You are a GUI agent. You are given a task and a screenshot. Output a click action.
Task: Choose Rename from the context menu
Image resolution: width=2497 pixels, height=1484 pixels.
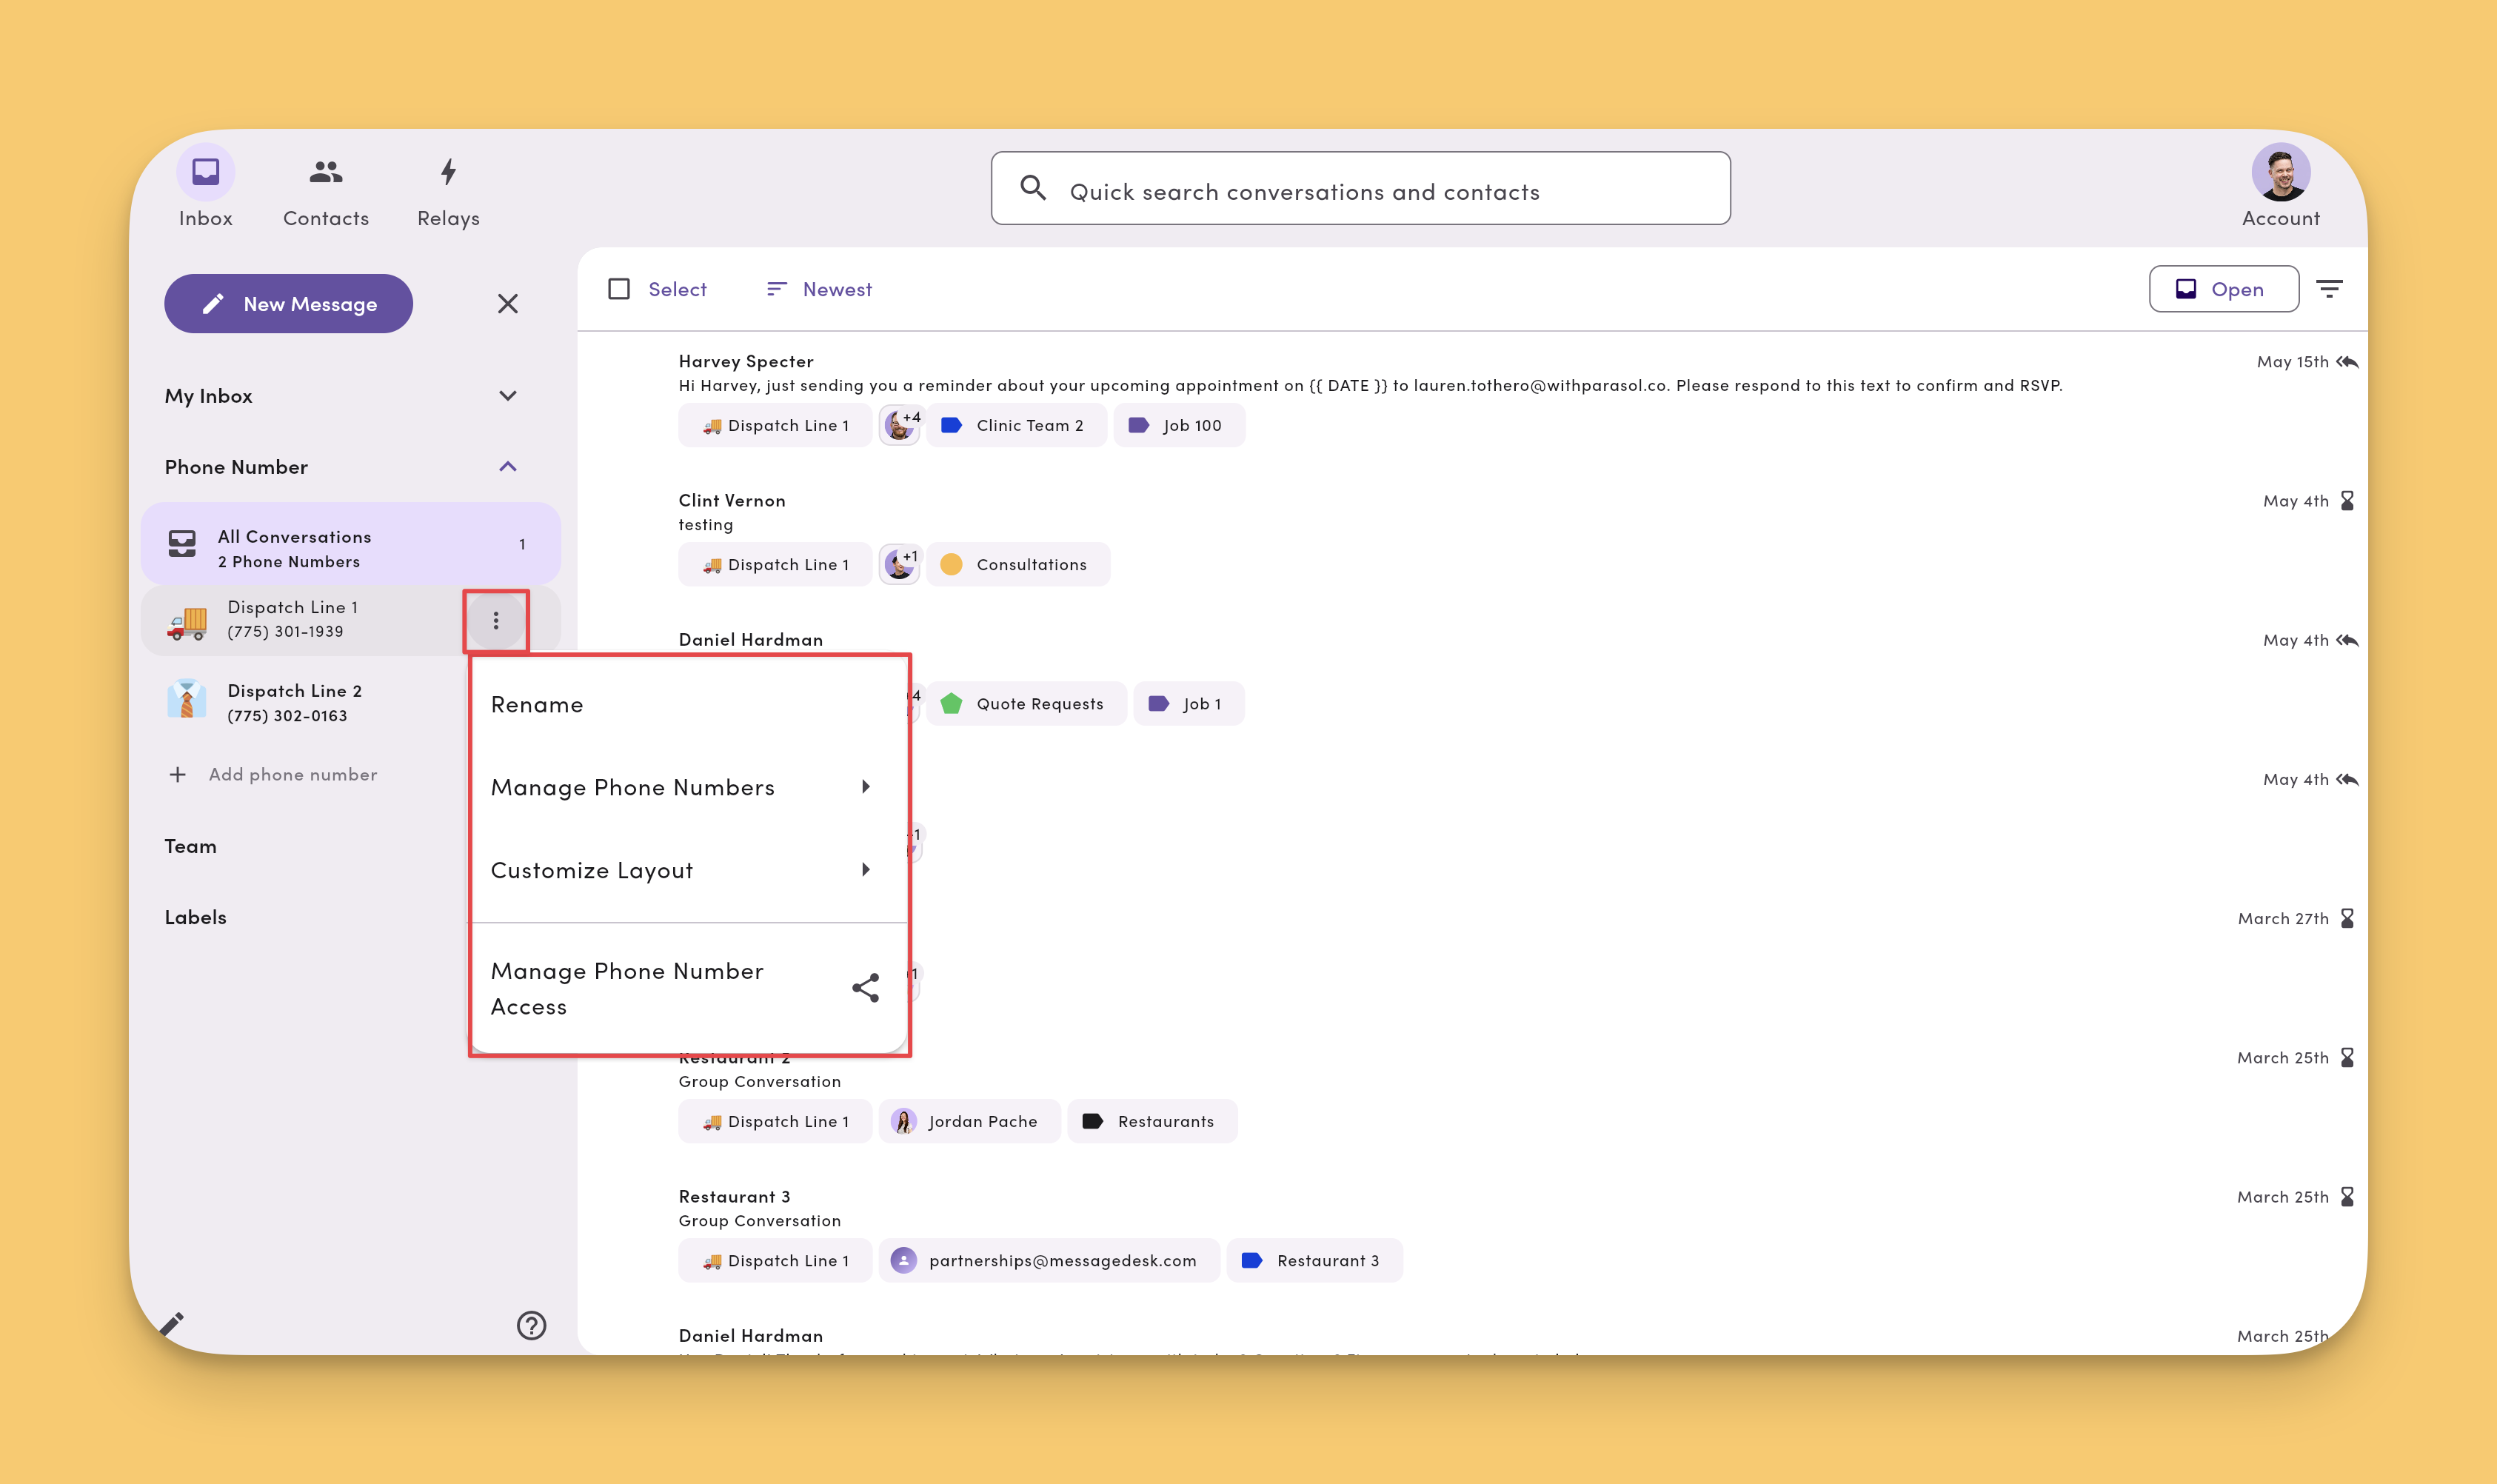(688, 704)
